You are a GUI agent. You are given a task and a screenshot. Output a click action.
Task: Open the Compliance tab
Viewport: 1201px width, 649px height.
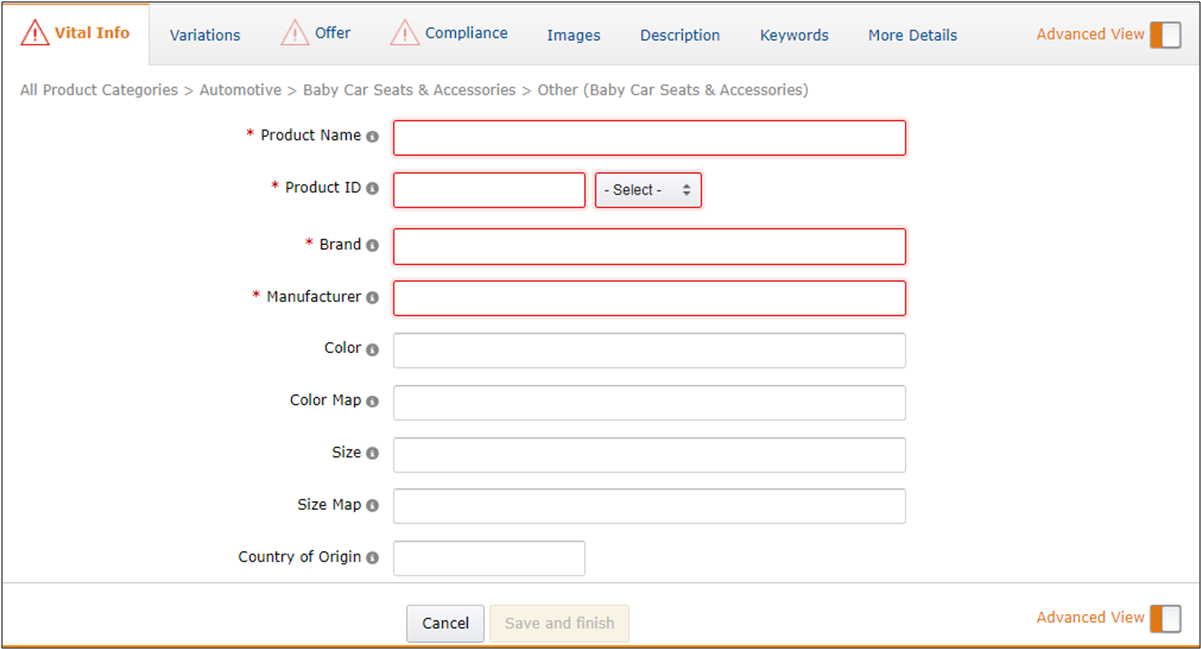pyautogui.click(x=465, y=33)
